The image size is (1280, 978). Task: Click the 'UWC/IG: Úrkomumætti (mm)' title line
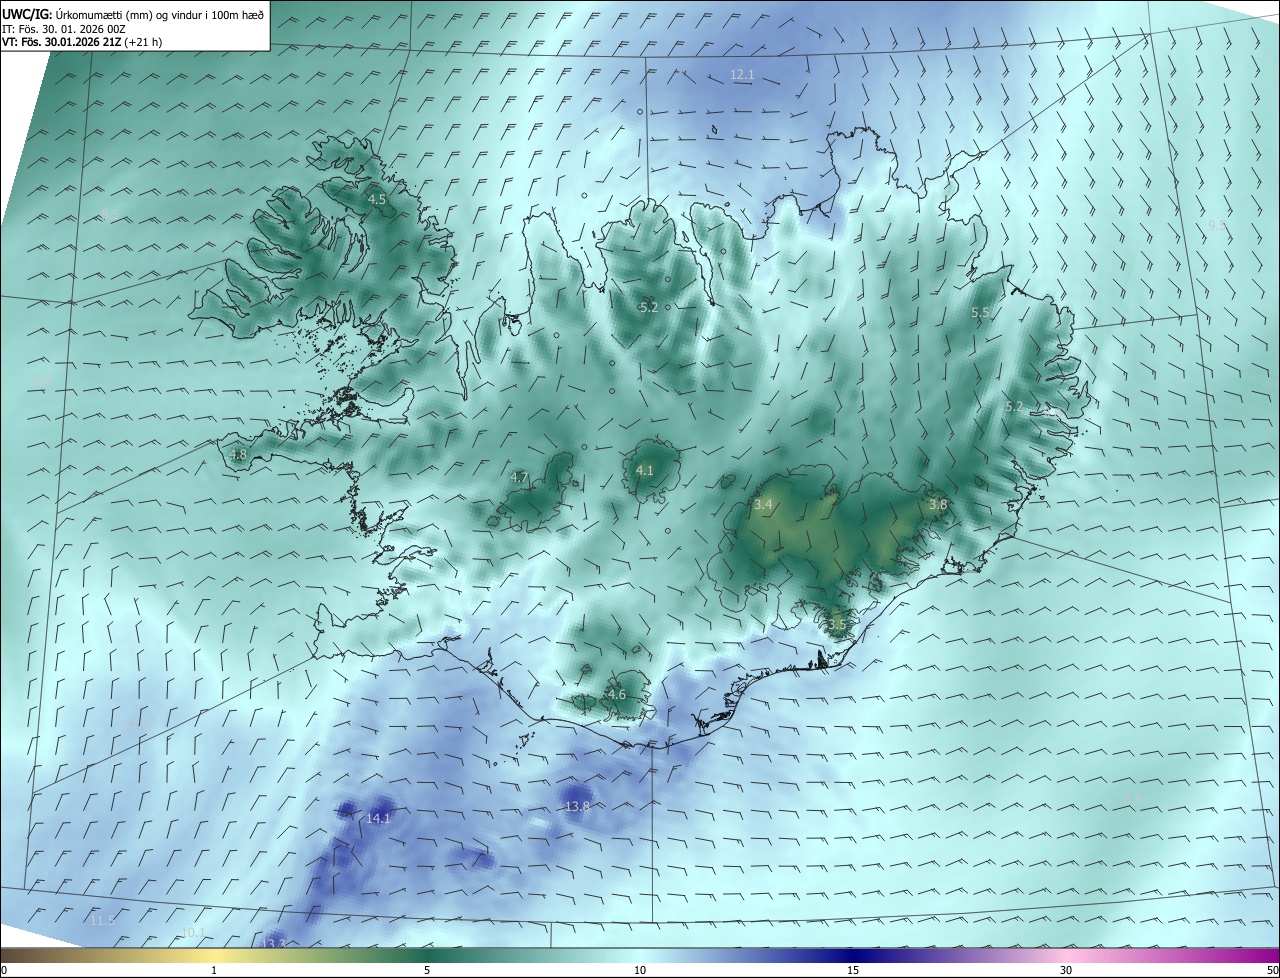click(x=133, y=14)
